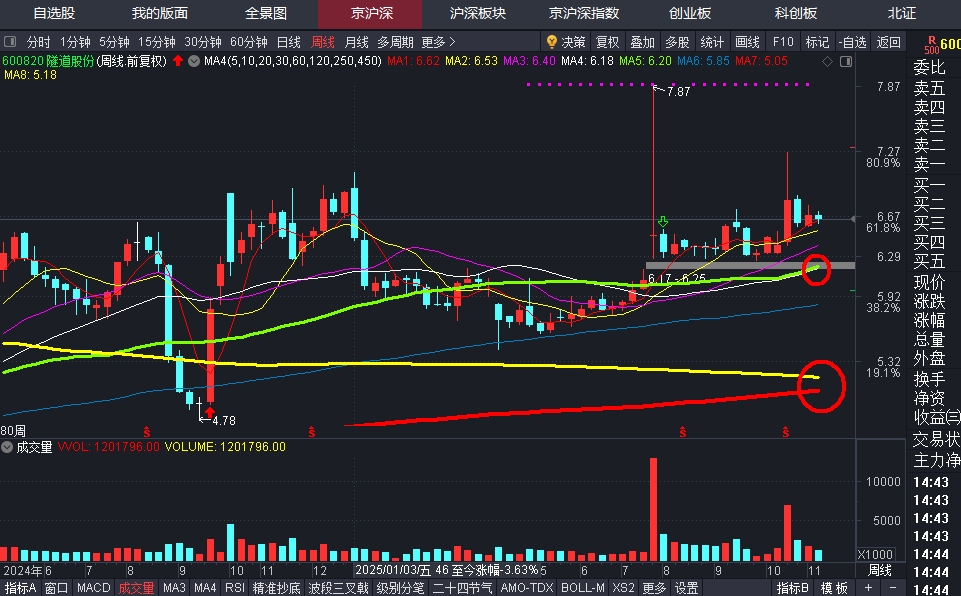Open the 科创板 tab
Viewport: 961px width, 596px height.
point(796,13)
